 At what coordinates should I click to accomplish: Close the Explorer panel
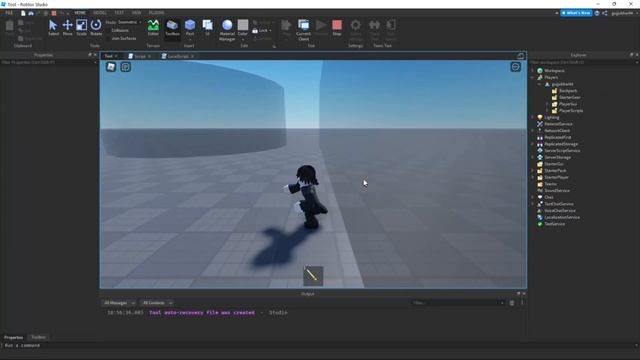(637, 55)
